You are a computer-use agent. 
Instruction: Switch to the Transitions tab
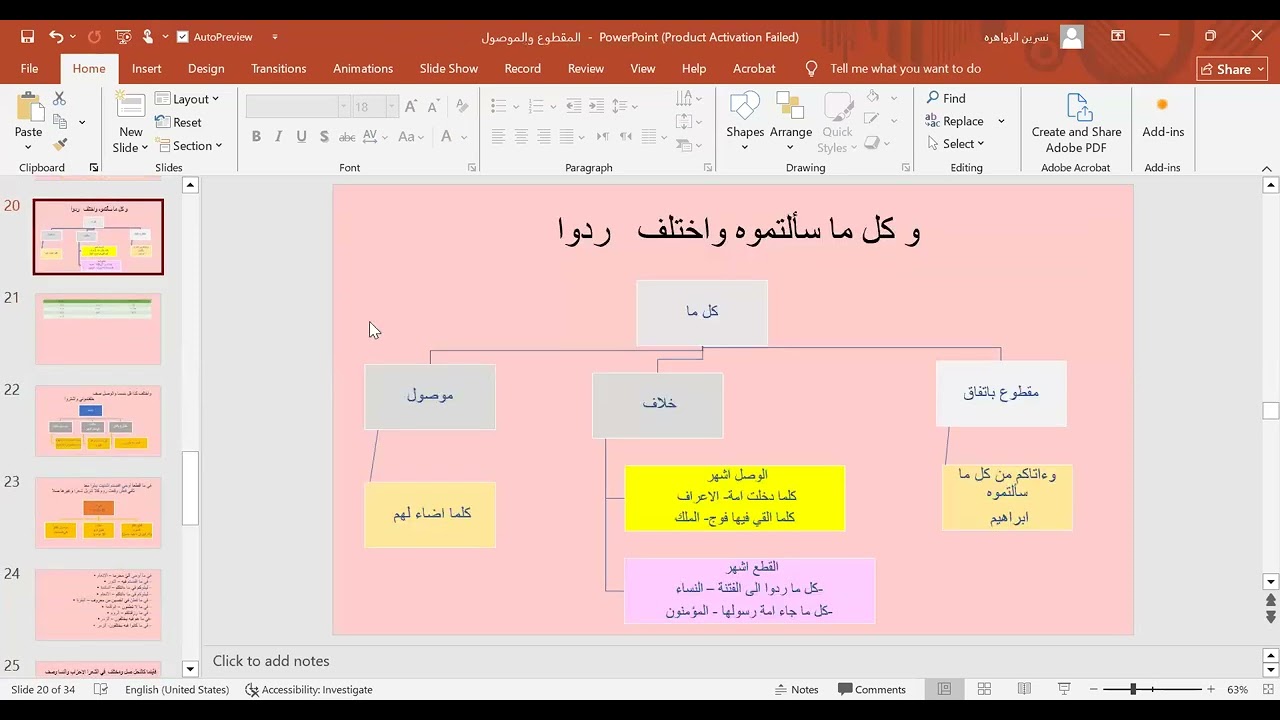[279, 69]
